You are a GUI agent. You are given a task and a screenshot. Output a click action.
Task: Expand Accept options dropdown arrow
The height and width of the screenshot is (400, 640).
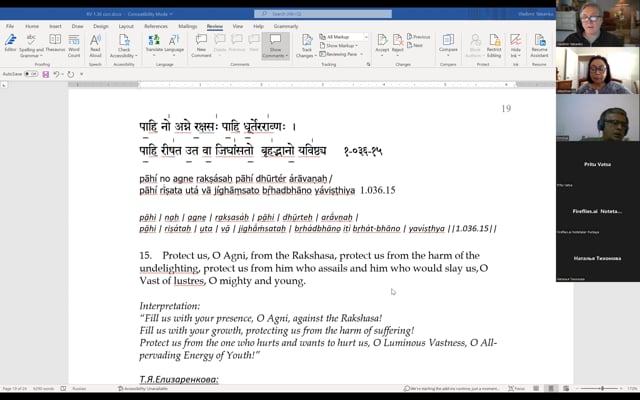pos(382,55)
